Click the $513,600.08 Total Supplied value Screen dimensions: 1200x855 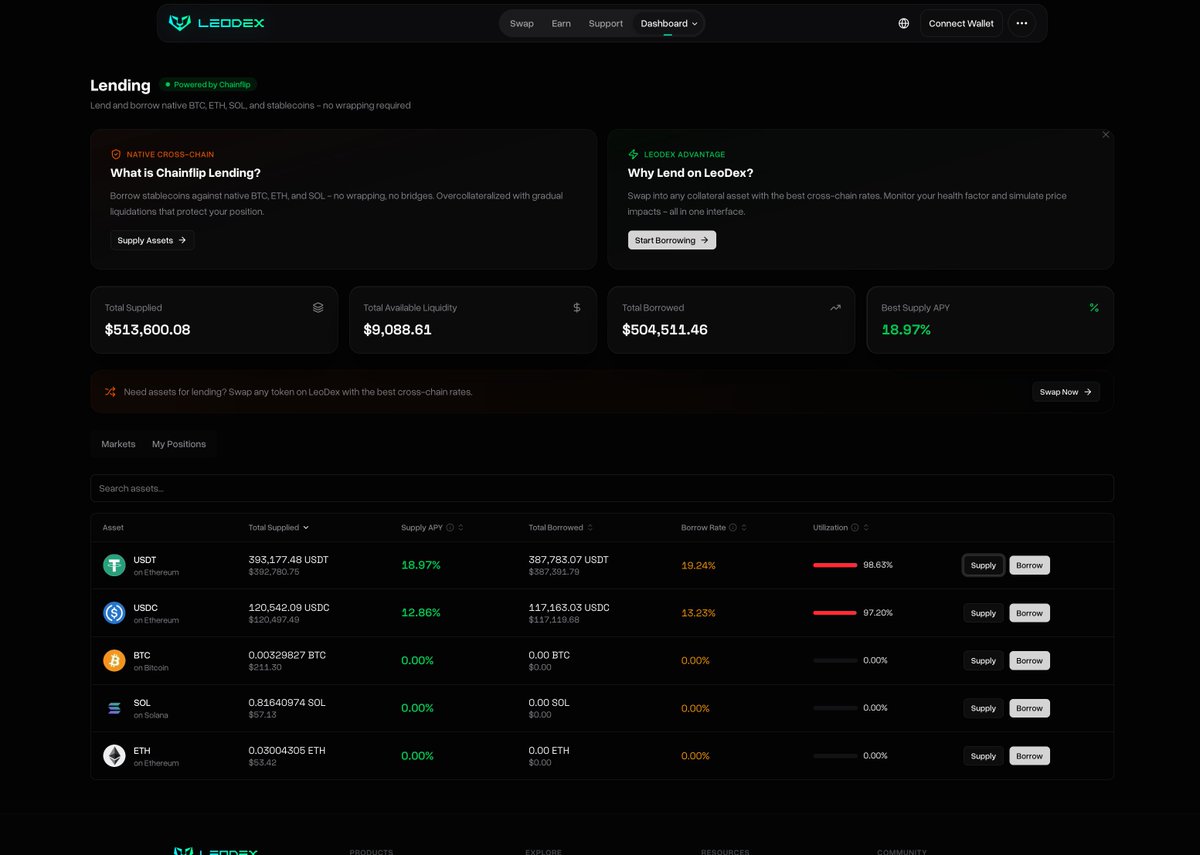click(147, 329)
